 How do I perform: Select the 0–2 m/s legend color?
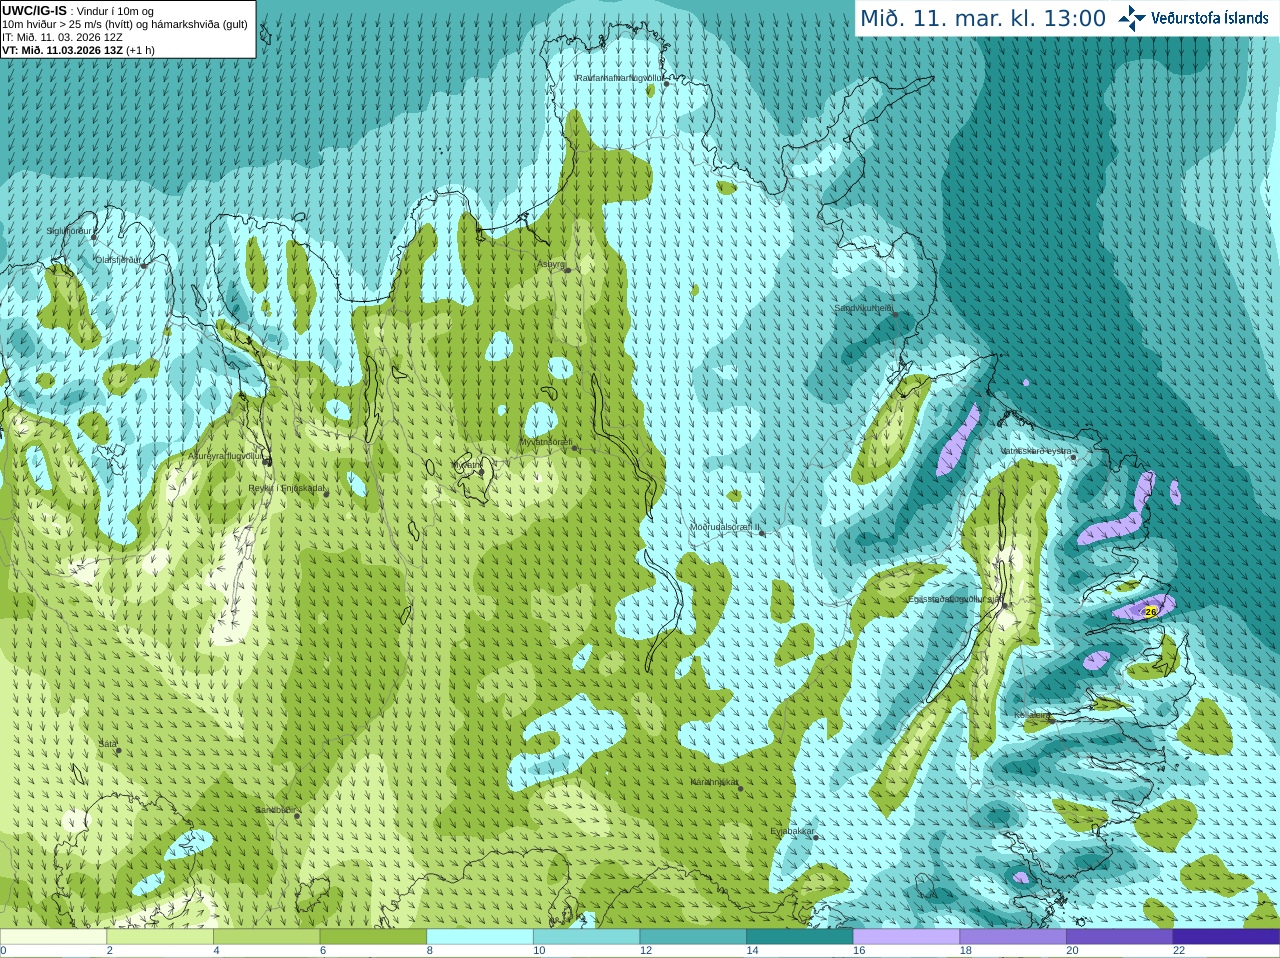[x=53, y=937]
